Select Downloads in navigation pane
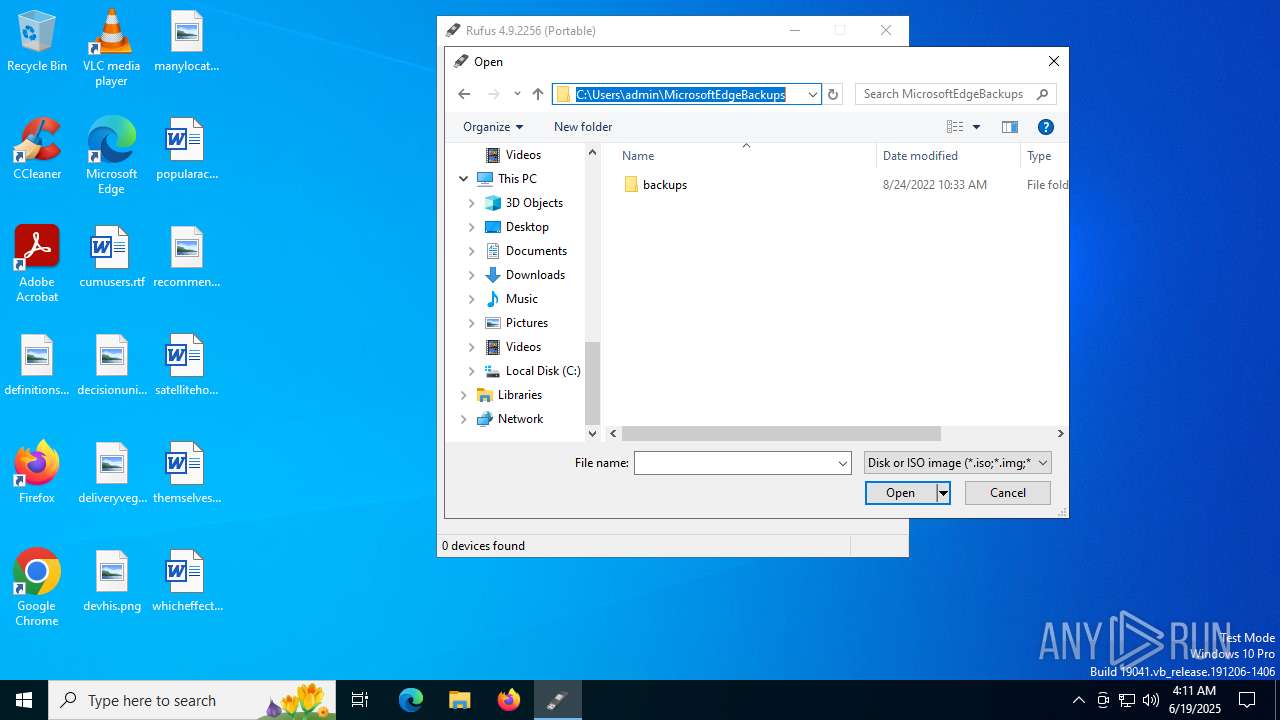Viewport: 1280px width, 720px height. point(535,275)
